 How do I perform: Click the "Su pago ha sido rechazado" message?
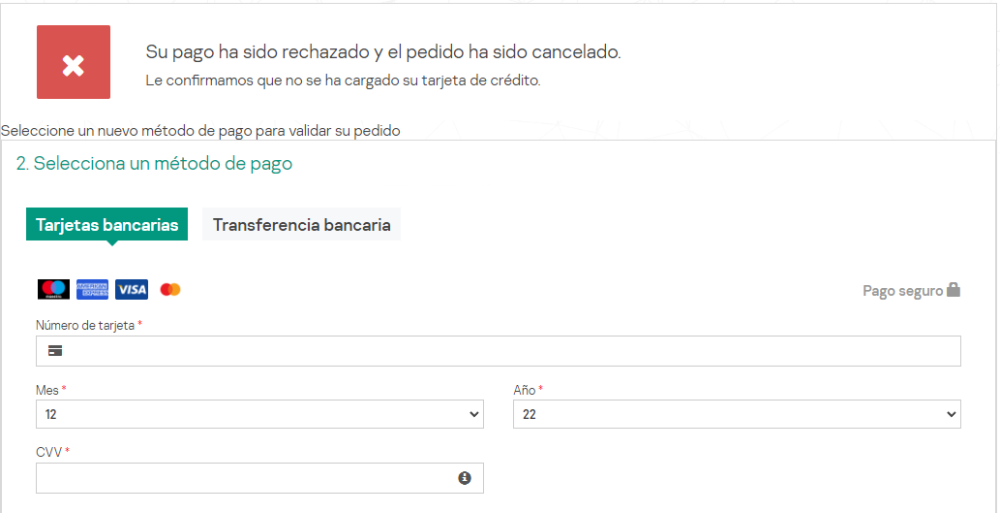[x=383, y=52]
